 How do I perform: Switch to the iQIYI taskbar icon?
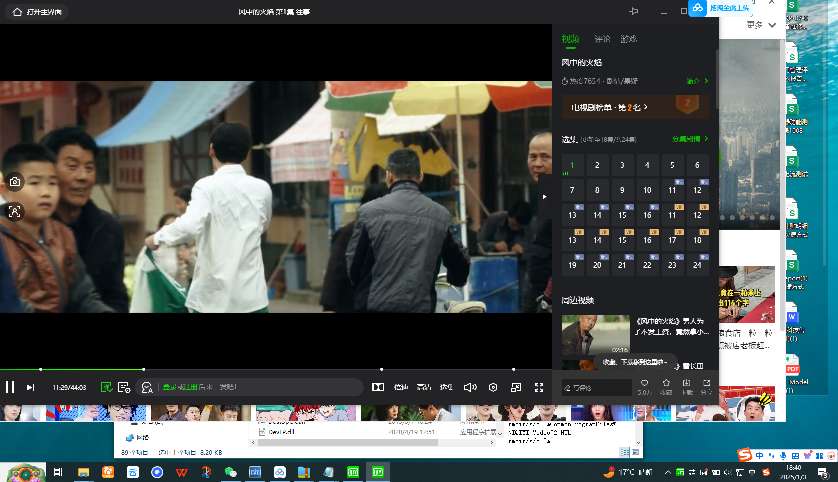click(x=378, y=472)
